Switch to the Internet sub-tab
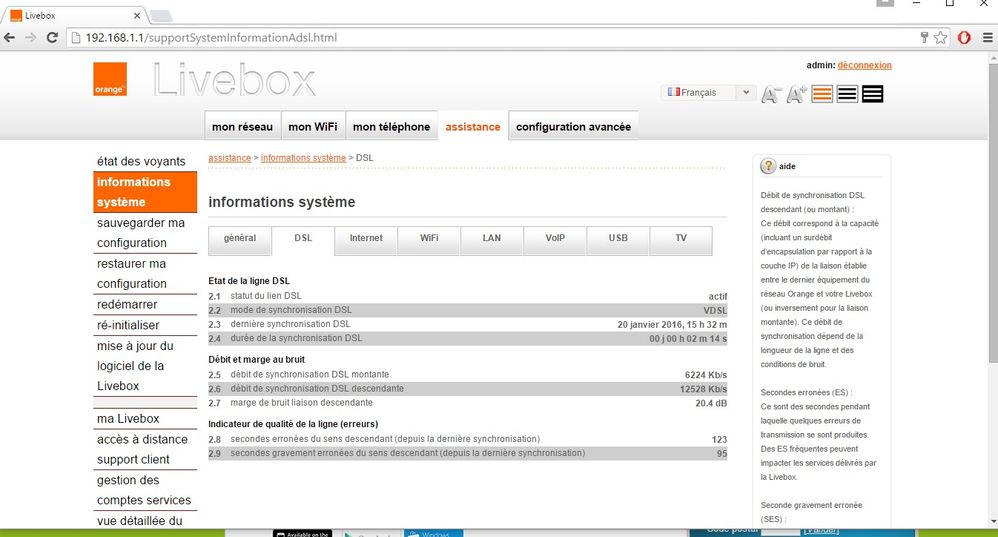Viewport: 998px width, 537px height. coord(366,240)
